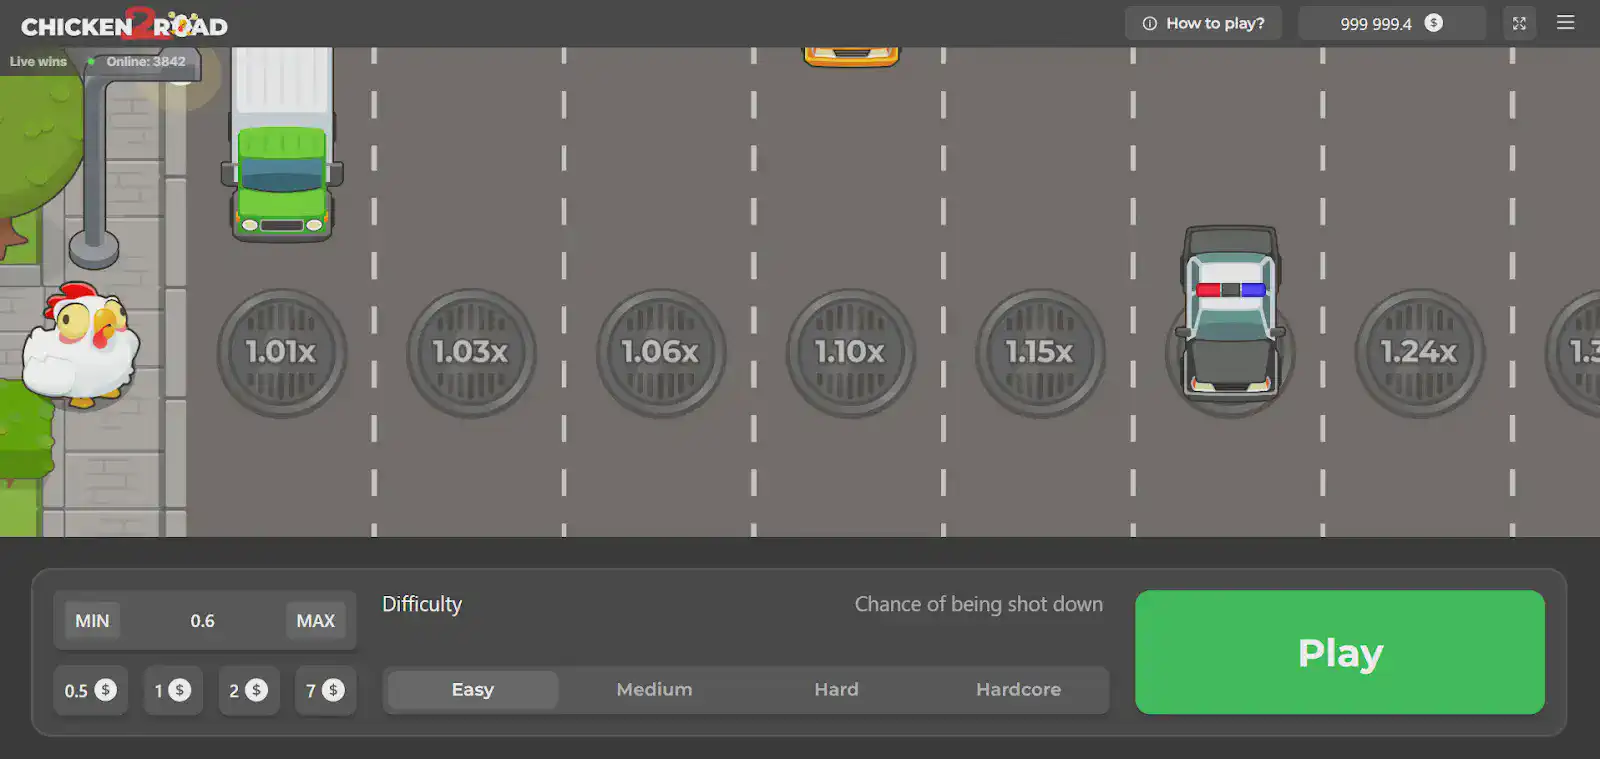Select Hardcore difficulty
The image size is (1600, 759).
(x=1018, y=689)
